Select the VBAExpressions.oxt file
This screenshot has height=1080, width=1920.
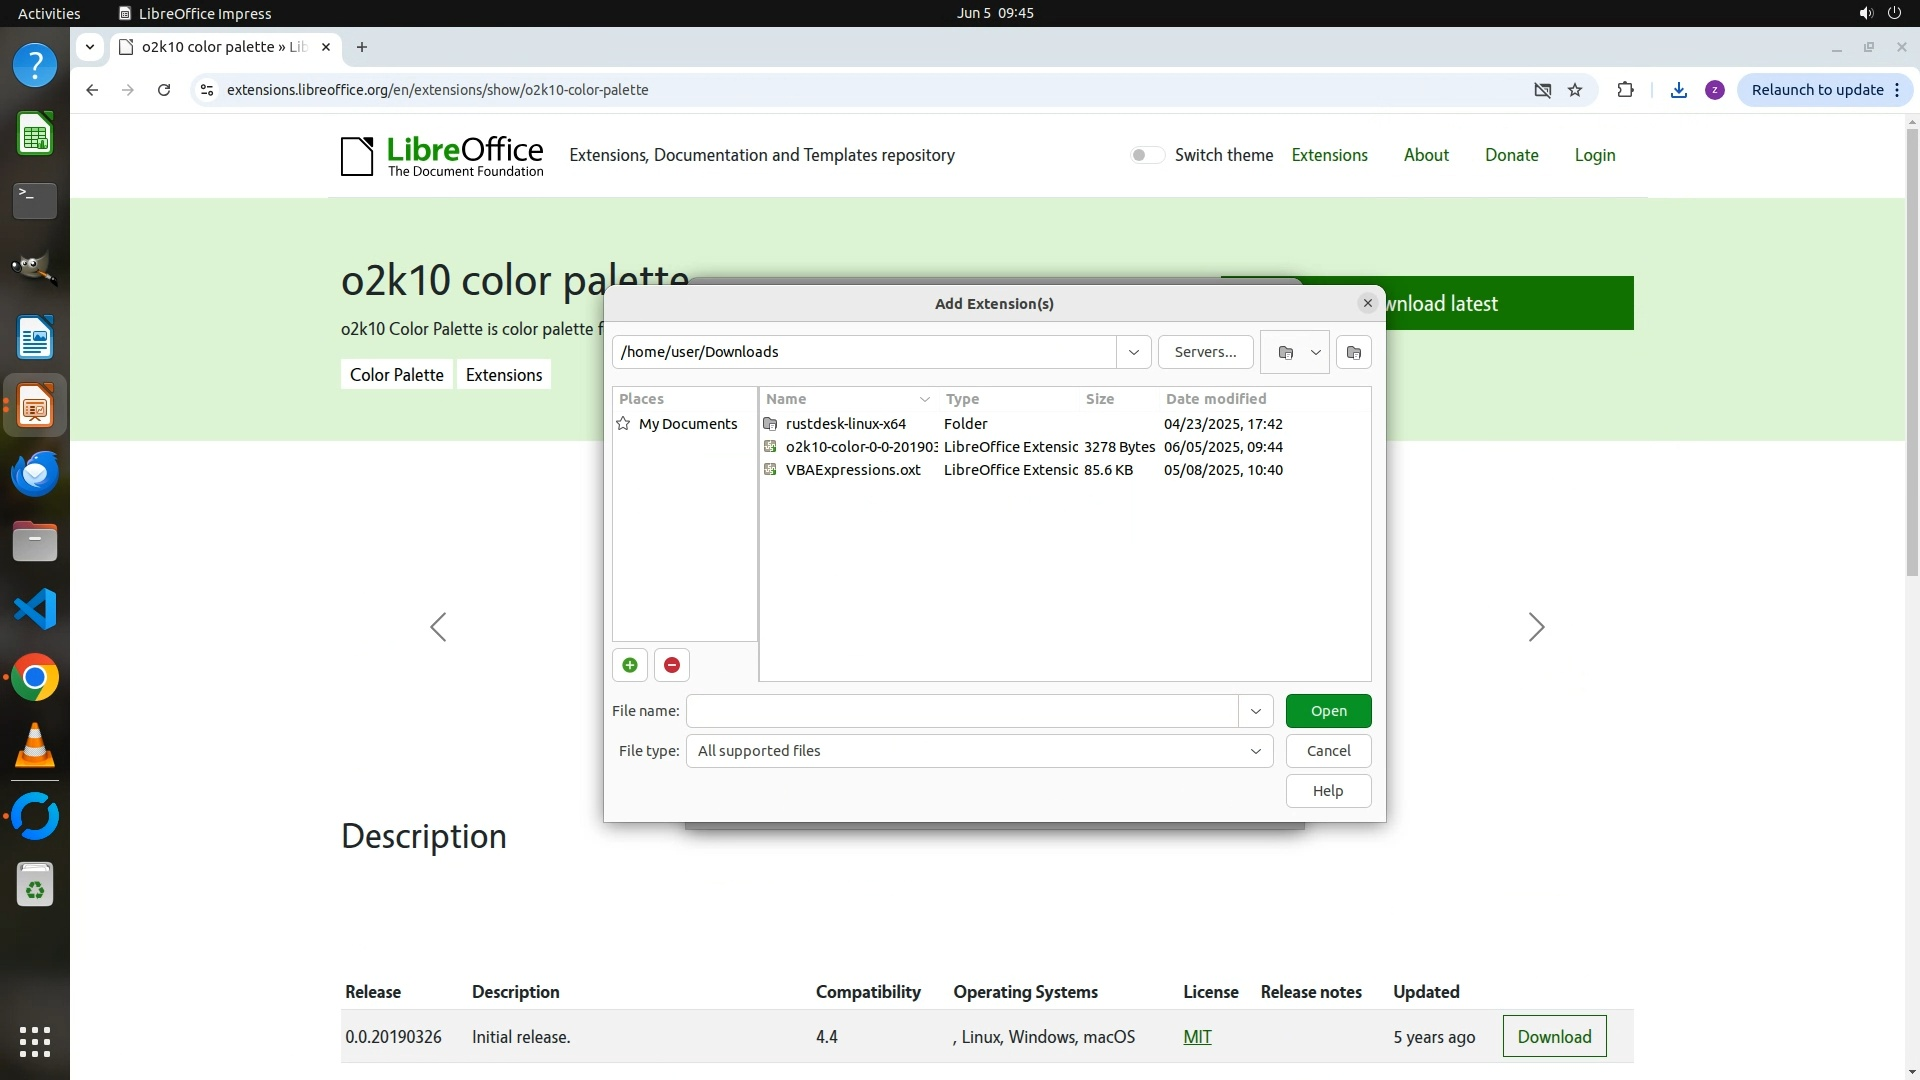point(853,470)
